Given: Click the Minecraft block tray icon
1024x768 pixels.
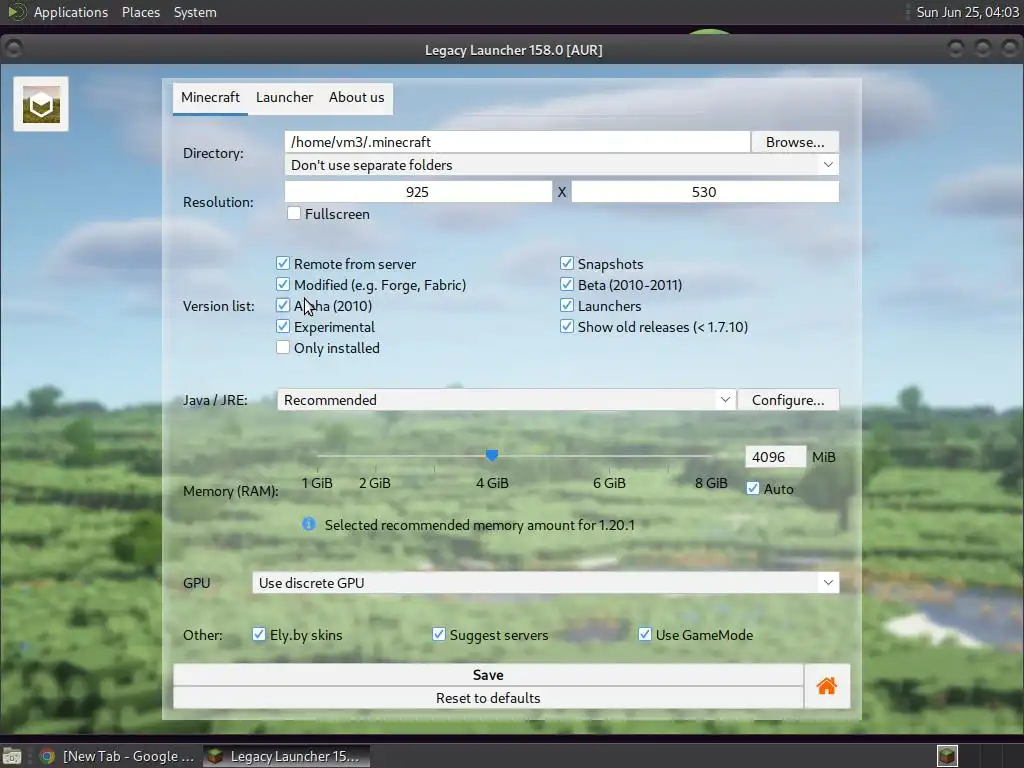Looking at the screenshot, I should pos(947,756).
